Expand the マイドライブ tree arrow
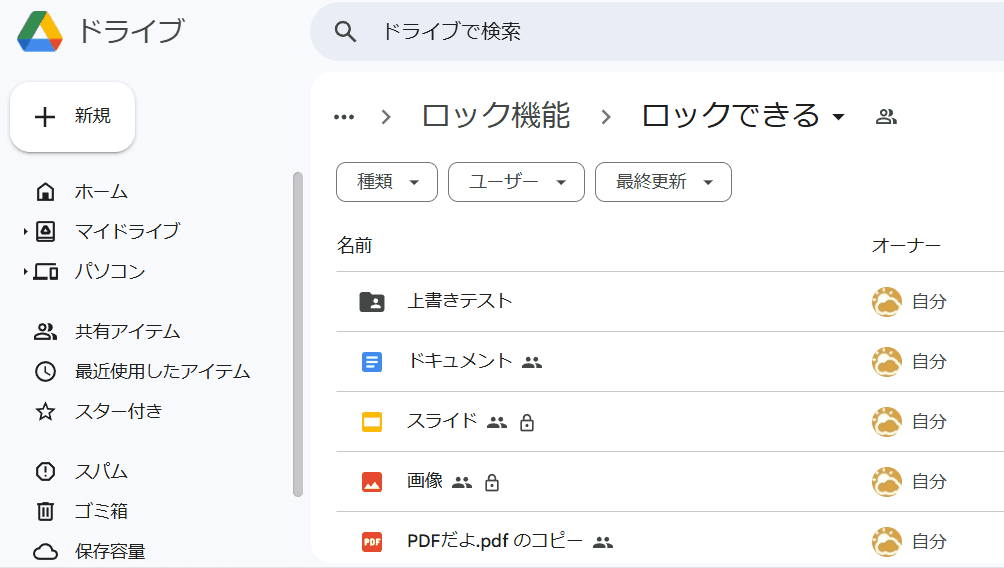 point(25,231)
